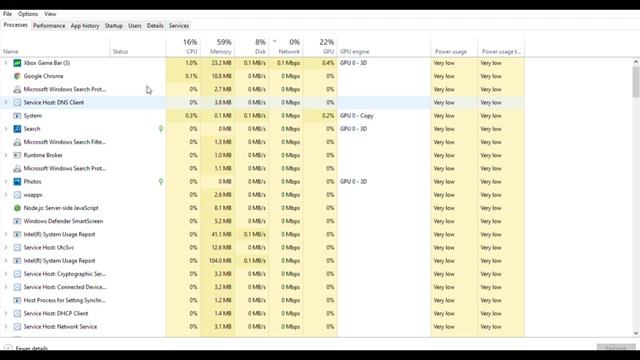Select the Google Chrome process name
Image resolution: width=640 pixels, height=360 pixels.
43,76
